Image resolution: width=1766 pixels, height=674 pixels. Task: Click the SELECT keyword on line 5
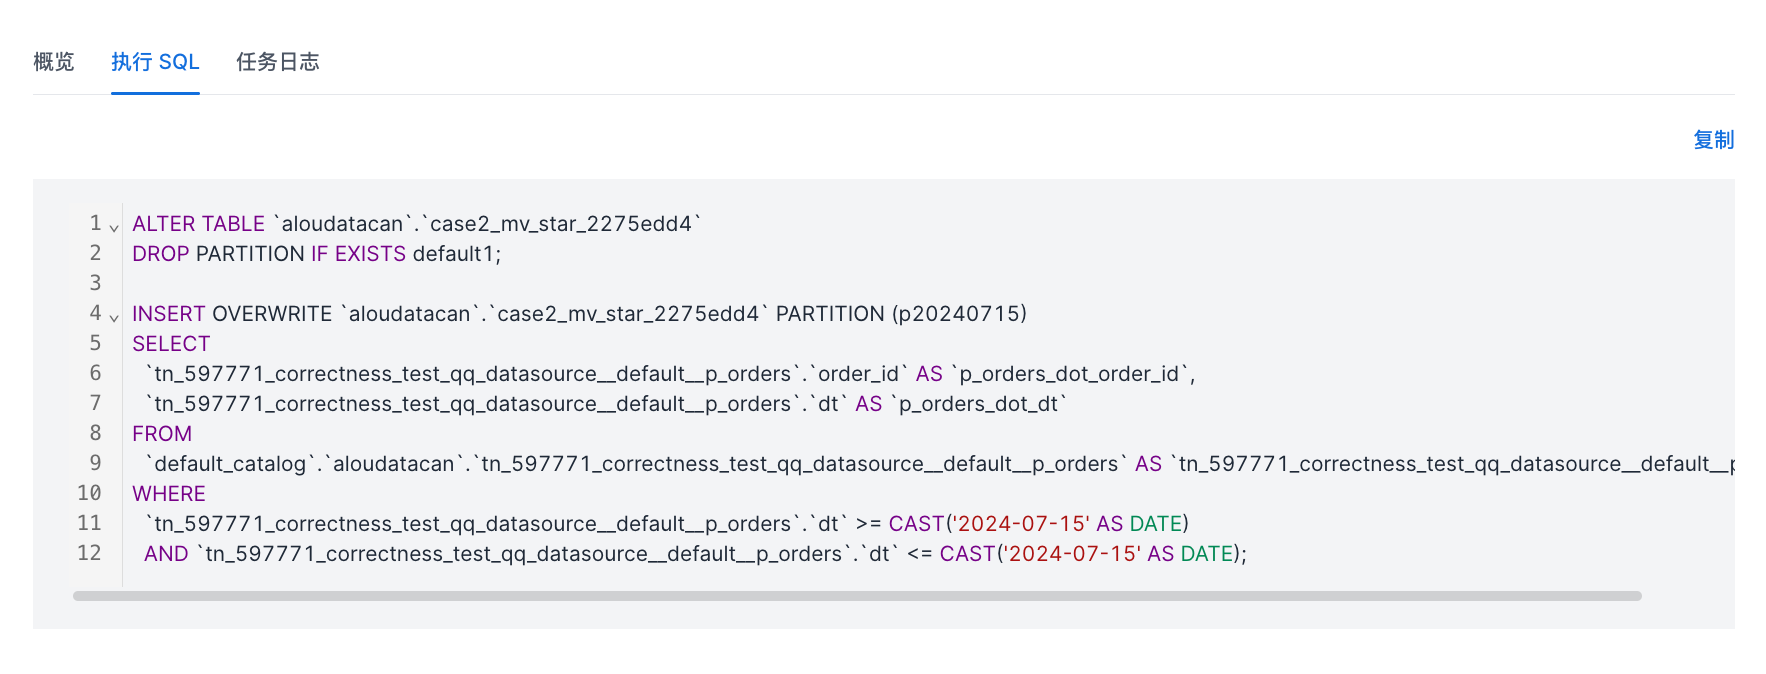(171, 344)
